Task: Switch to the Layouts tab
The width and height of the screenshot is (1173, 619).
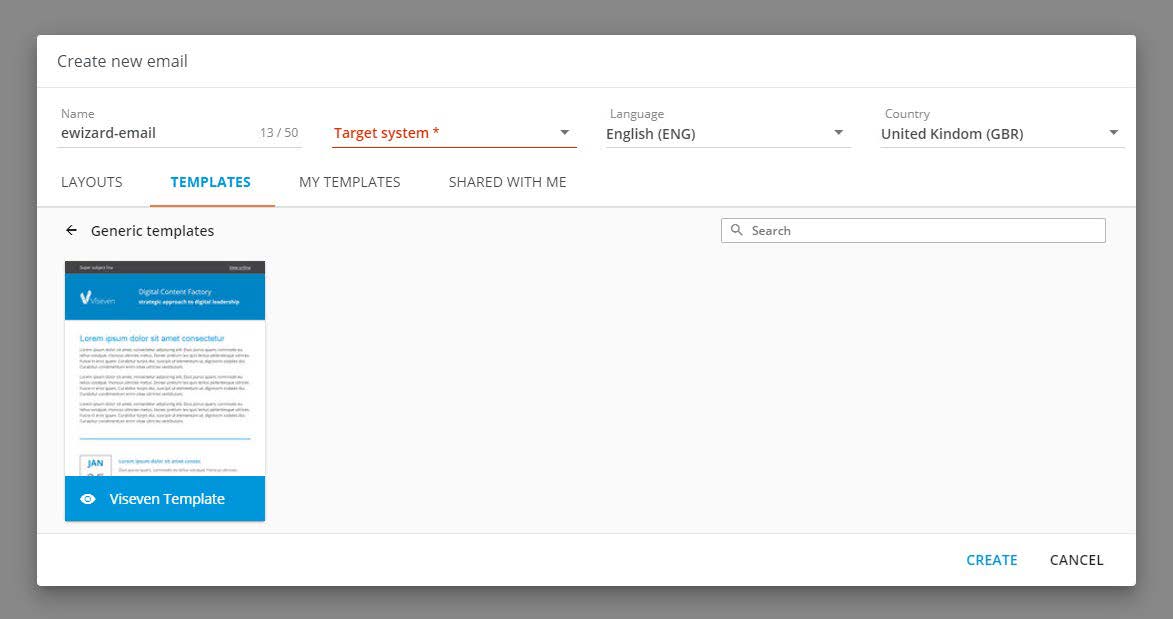Action: point(92,182)
